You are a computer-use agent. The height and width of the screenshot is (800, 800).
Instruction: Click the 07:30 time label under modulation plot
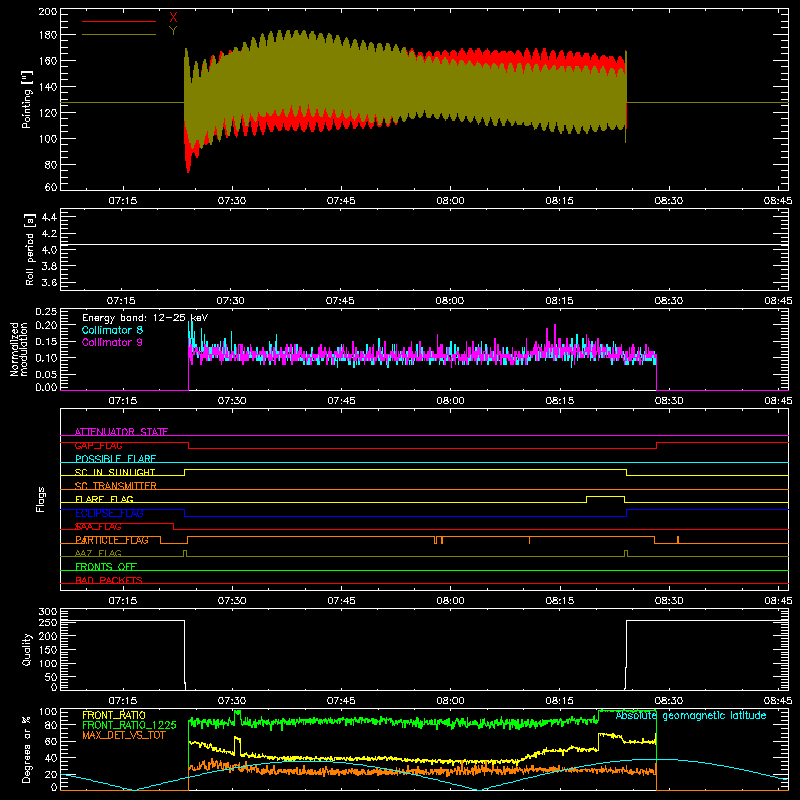pos(232,401)
